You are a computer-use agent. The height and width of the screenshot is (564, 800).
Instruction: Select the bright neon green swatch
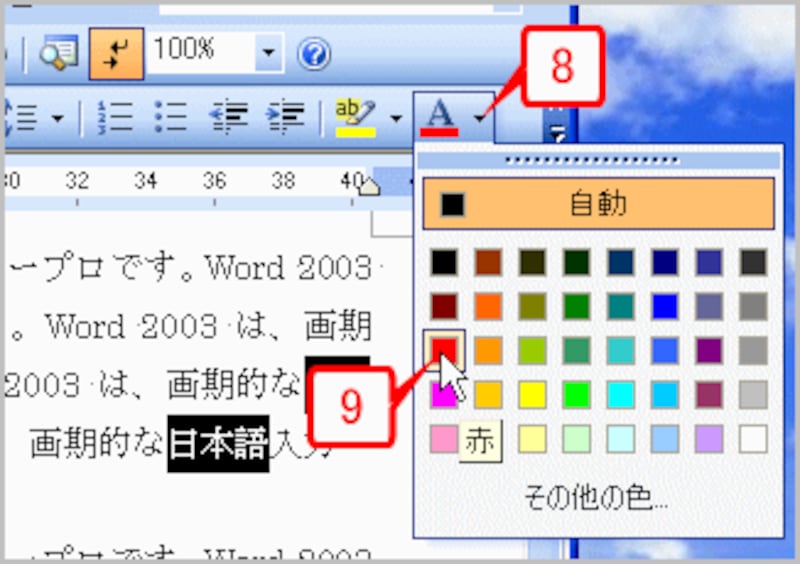coord(577,395)
